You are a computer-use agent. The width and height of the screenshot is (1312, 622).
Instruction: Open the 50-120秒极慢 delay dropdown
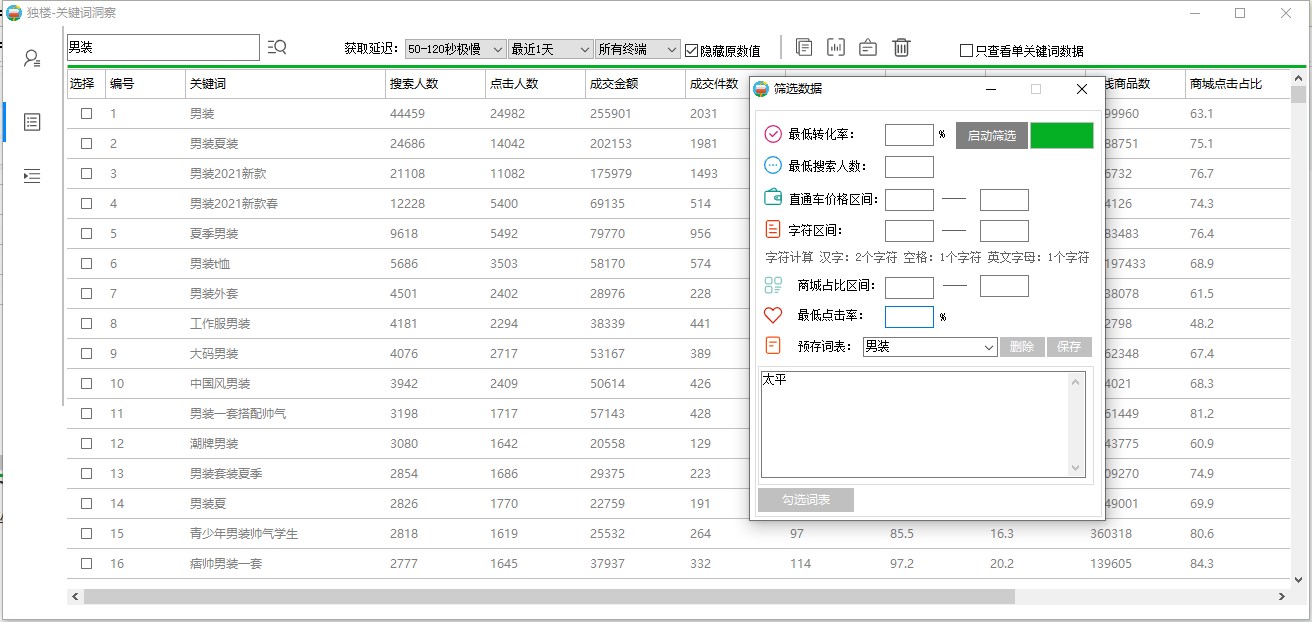(x=456, y=49)
